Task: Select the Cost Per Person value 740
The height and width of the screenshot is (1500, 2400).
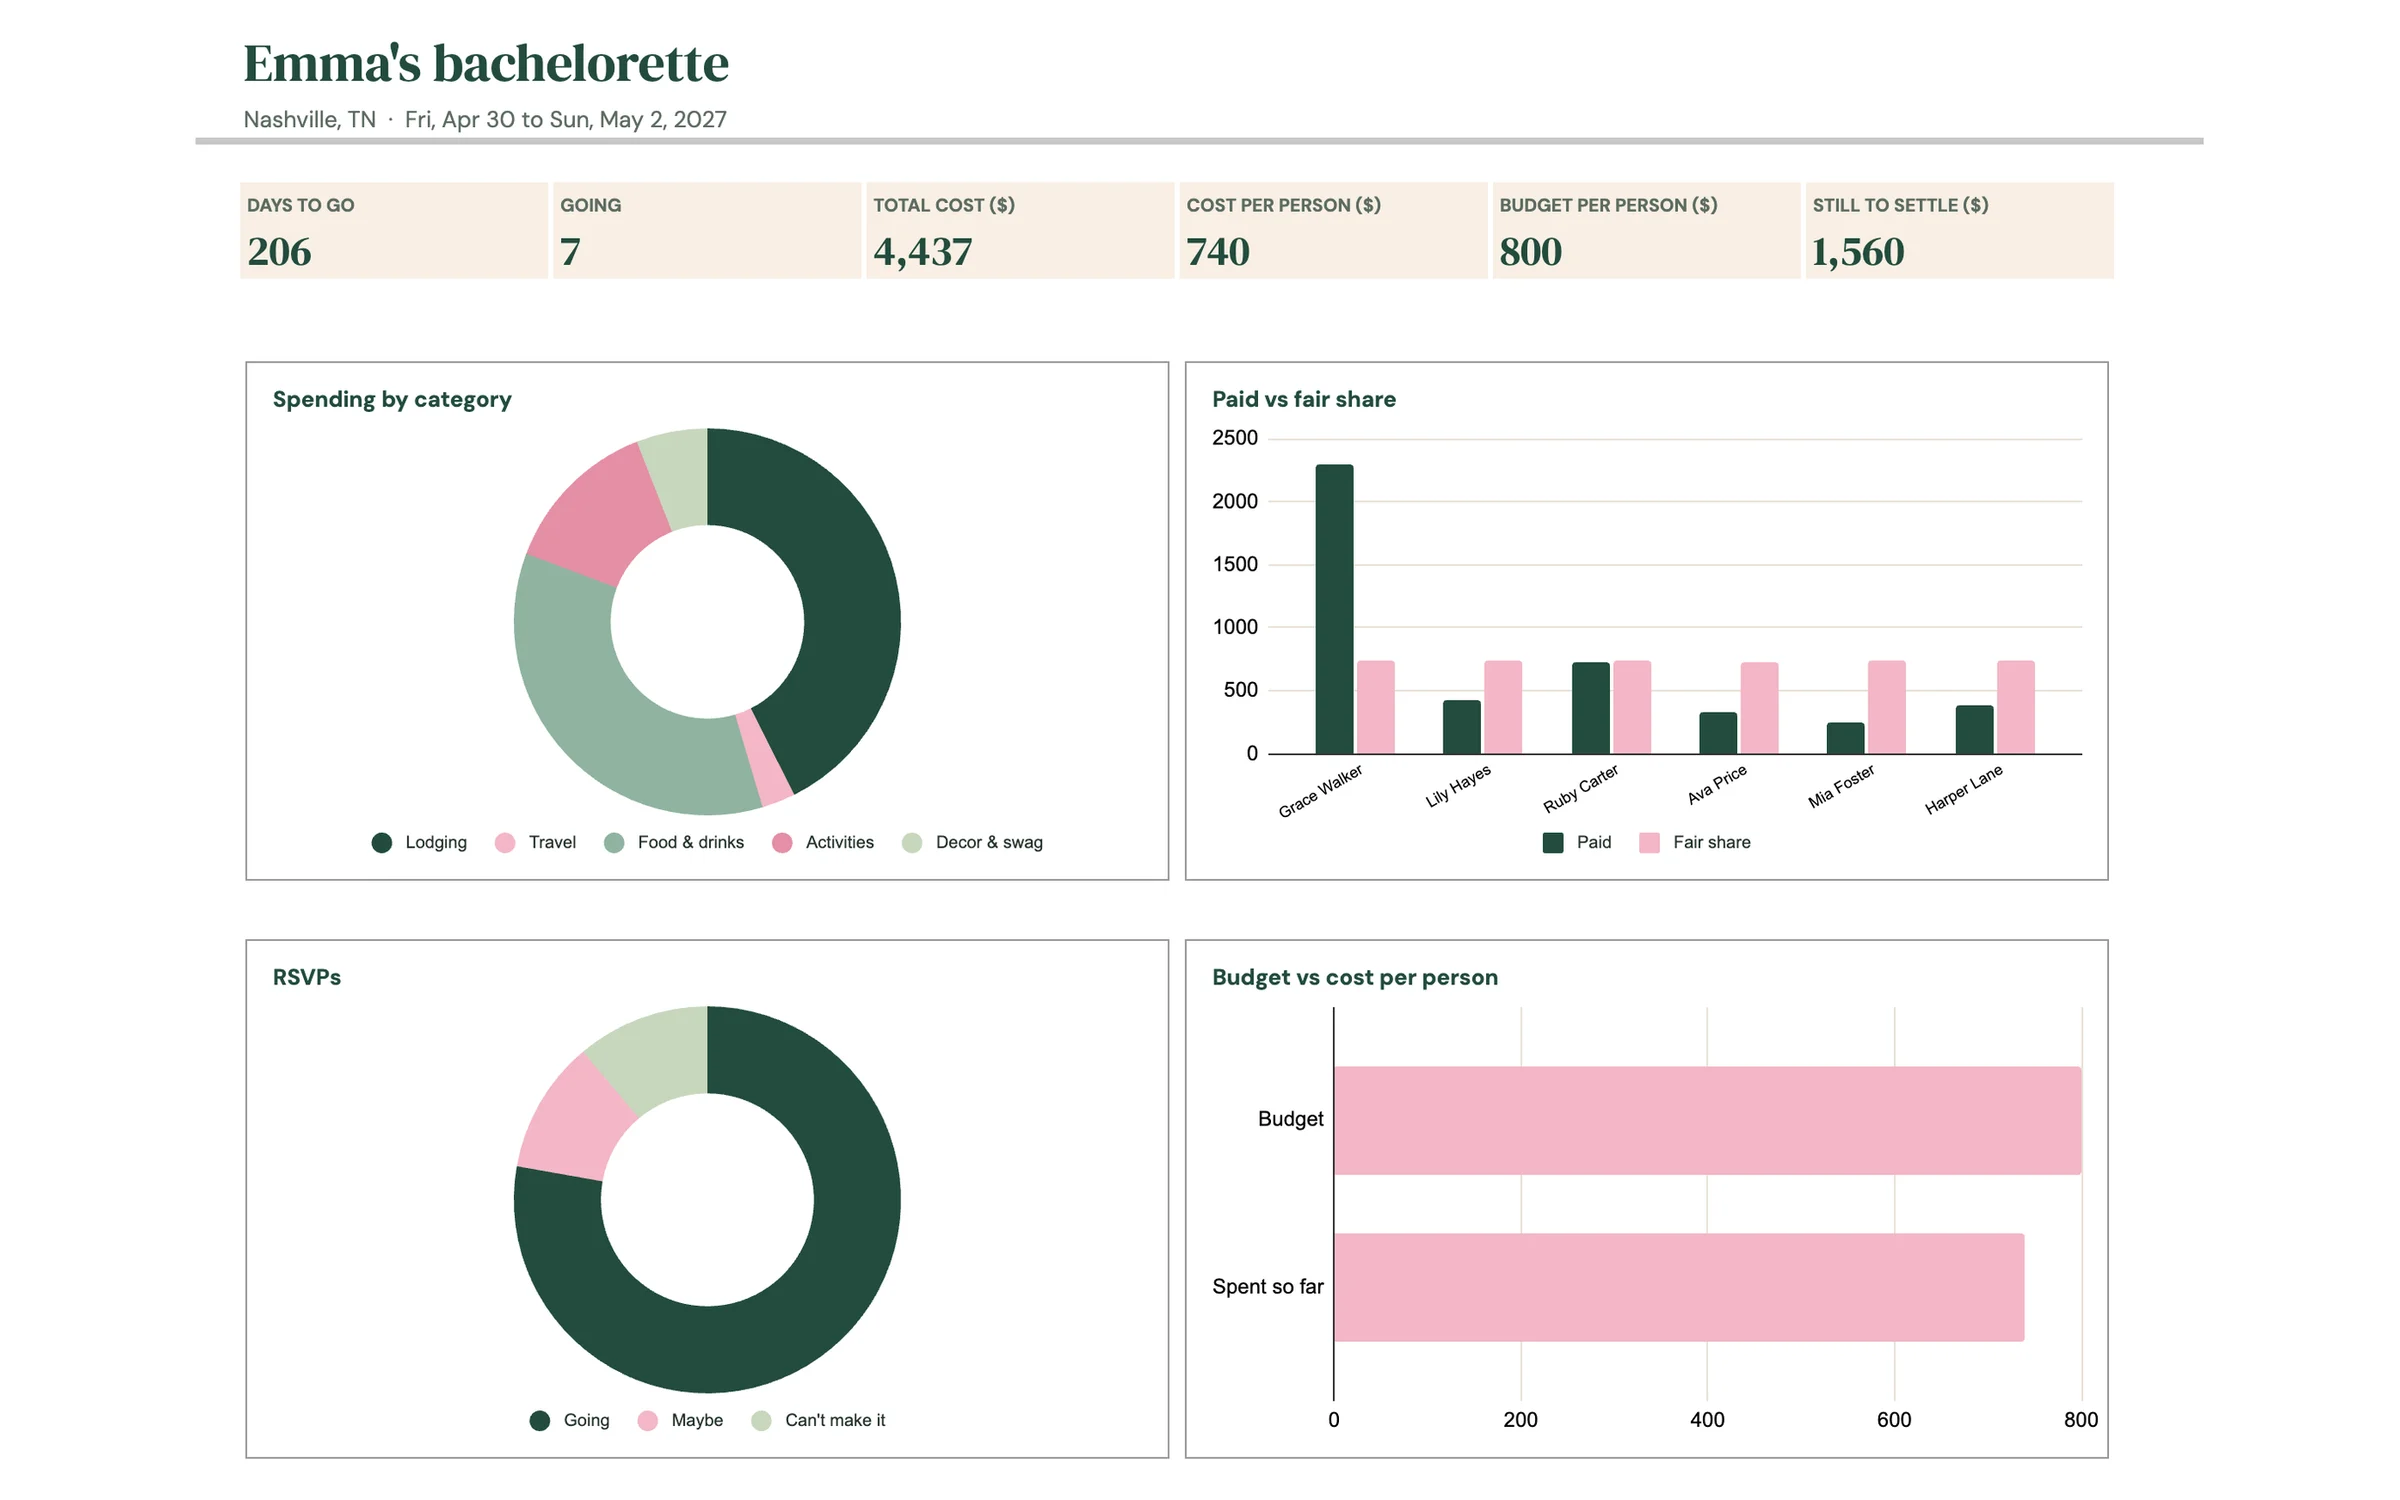Action: [x=1218, y=252]
